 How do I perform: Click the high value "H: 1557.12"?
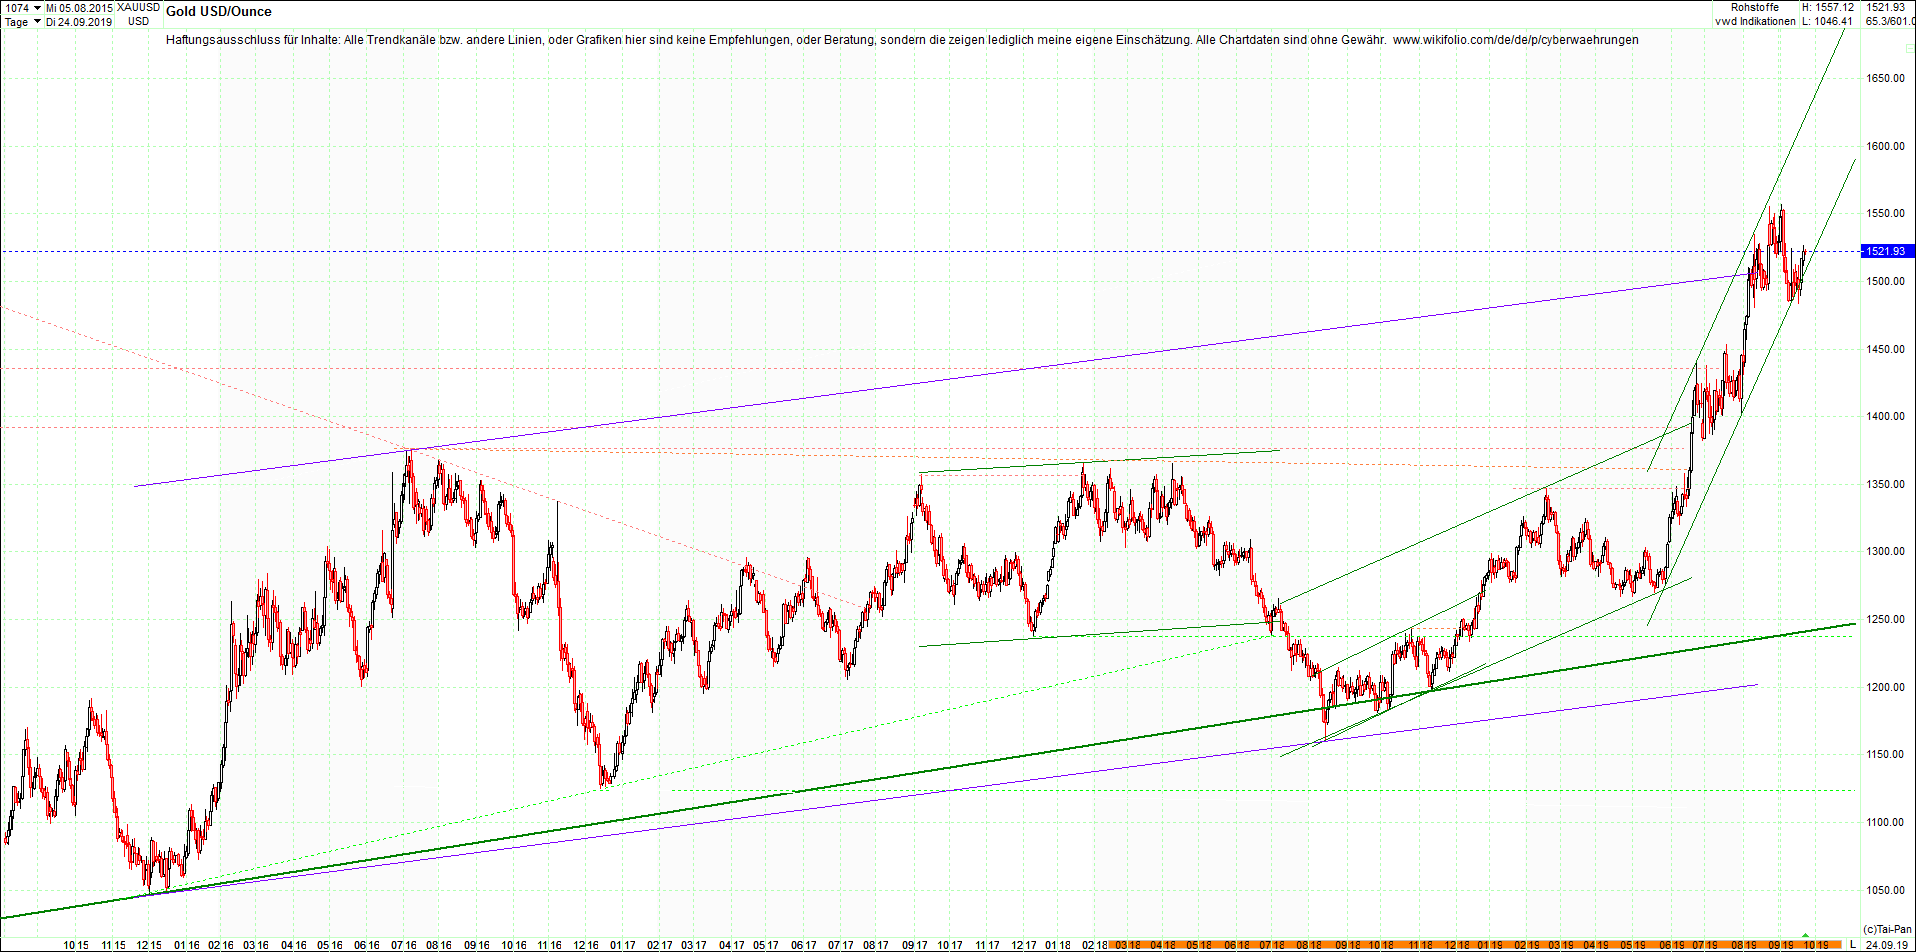pos(1830,8)
